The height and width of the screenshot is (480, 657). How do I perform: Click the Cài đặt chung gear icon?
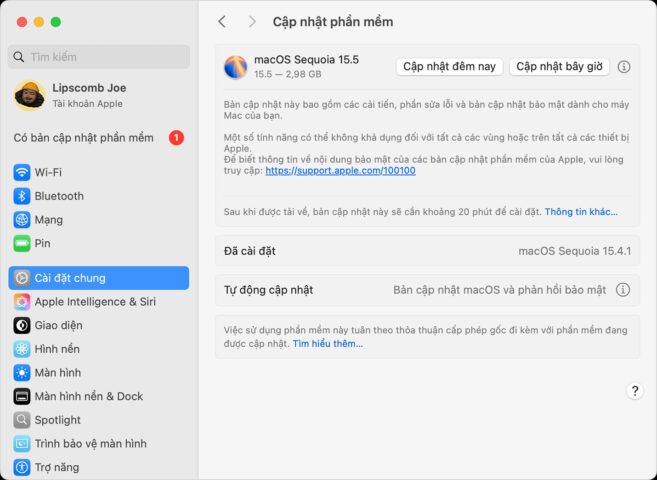pos(21,278)
